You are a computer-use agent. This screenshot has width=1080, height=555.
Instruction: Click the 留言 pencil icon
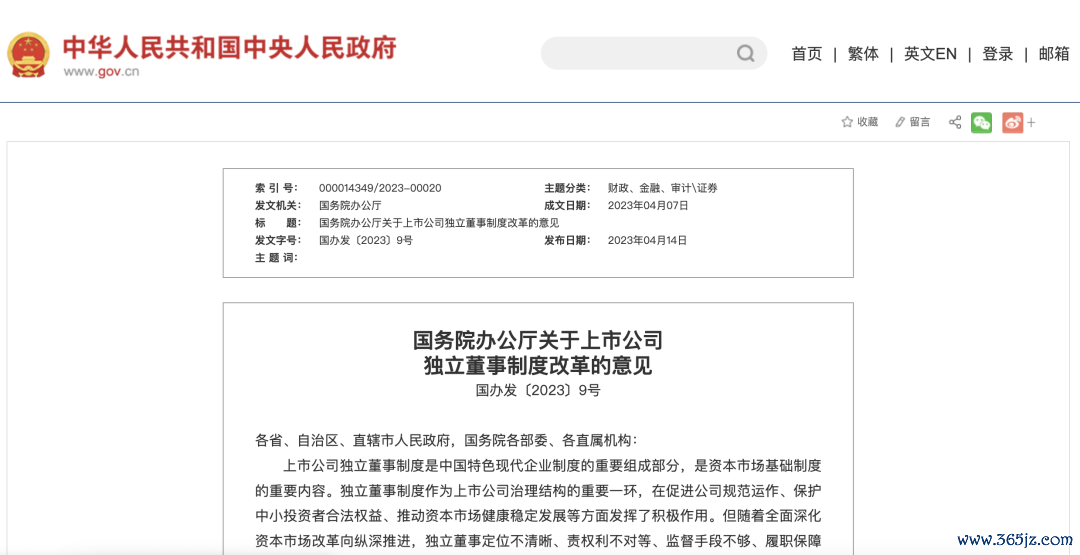pos(900,122)
